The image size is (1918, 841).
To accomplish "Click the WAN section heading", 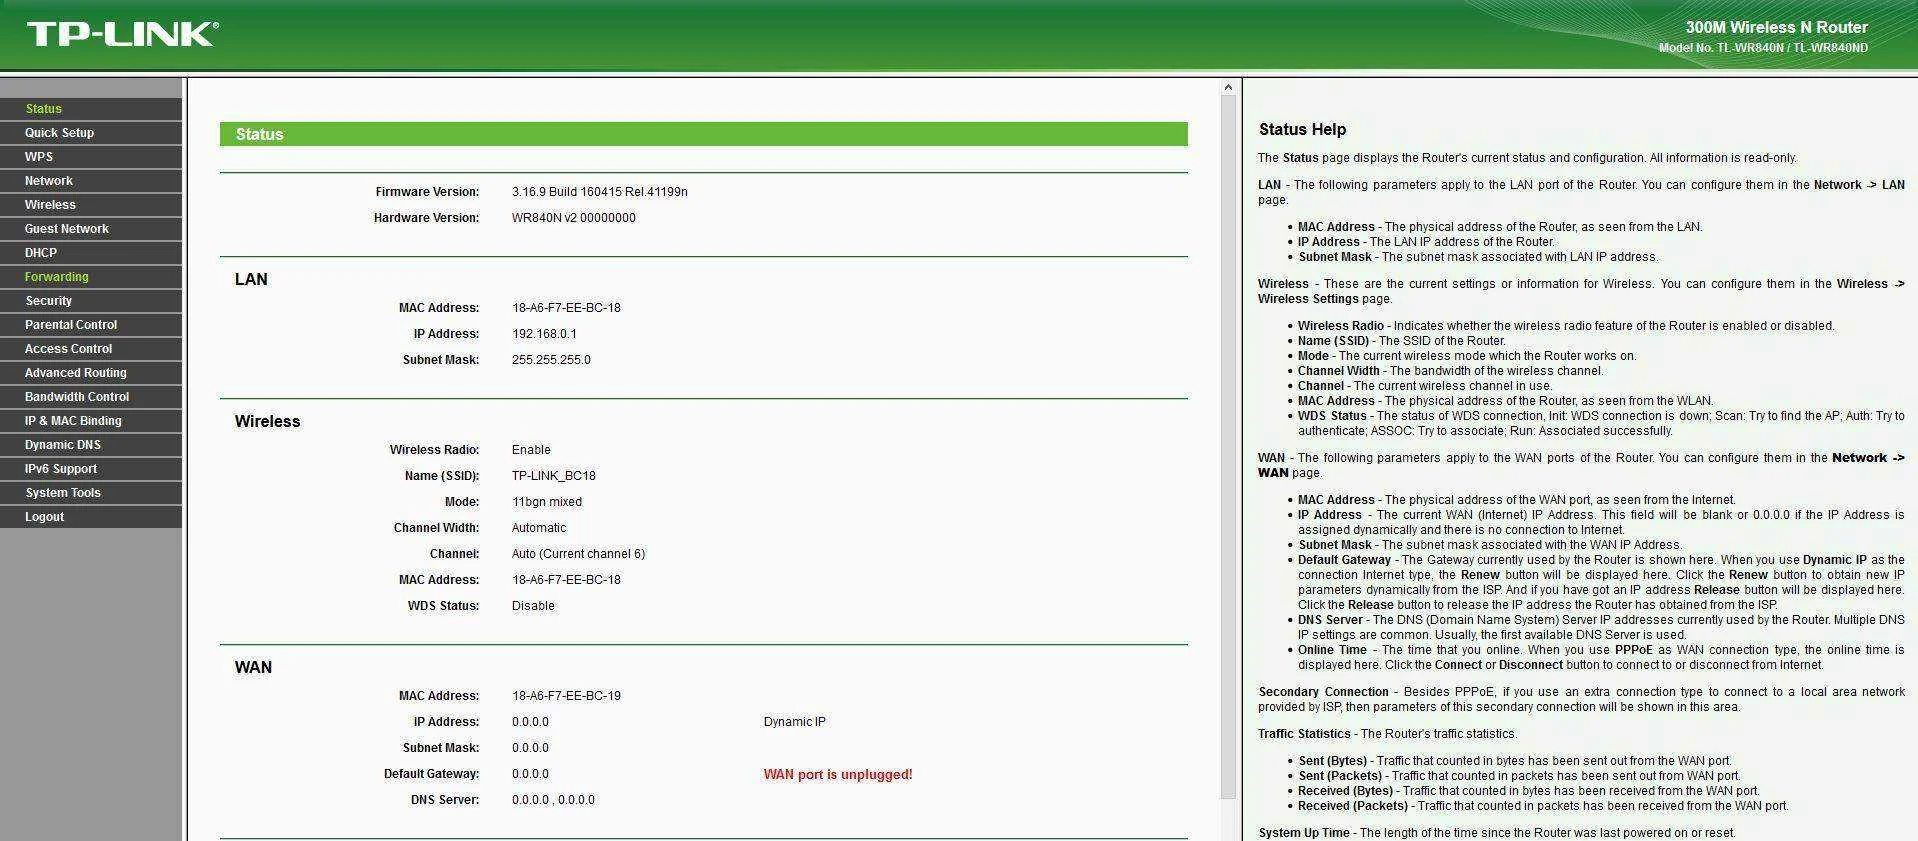I will coord(253,667).
